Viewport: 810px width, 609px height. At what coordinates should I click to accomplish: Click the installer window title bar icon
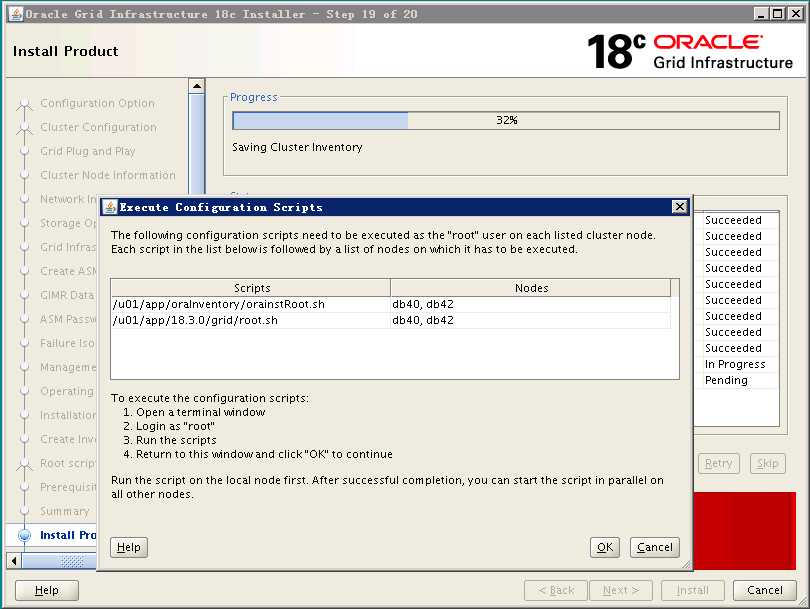[x=17, y=14]
